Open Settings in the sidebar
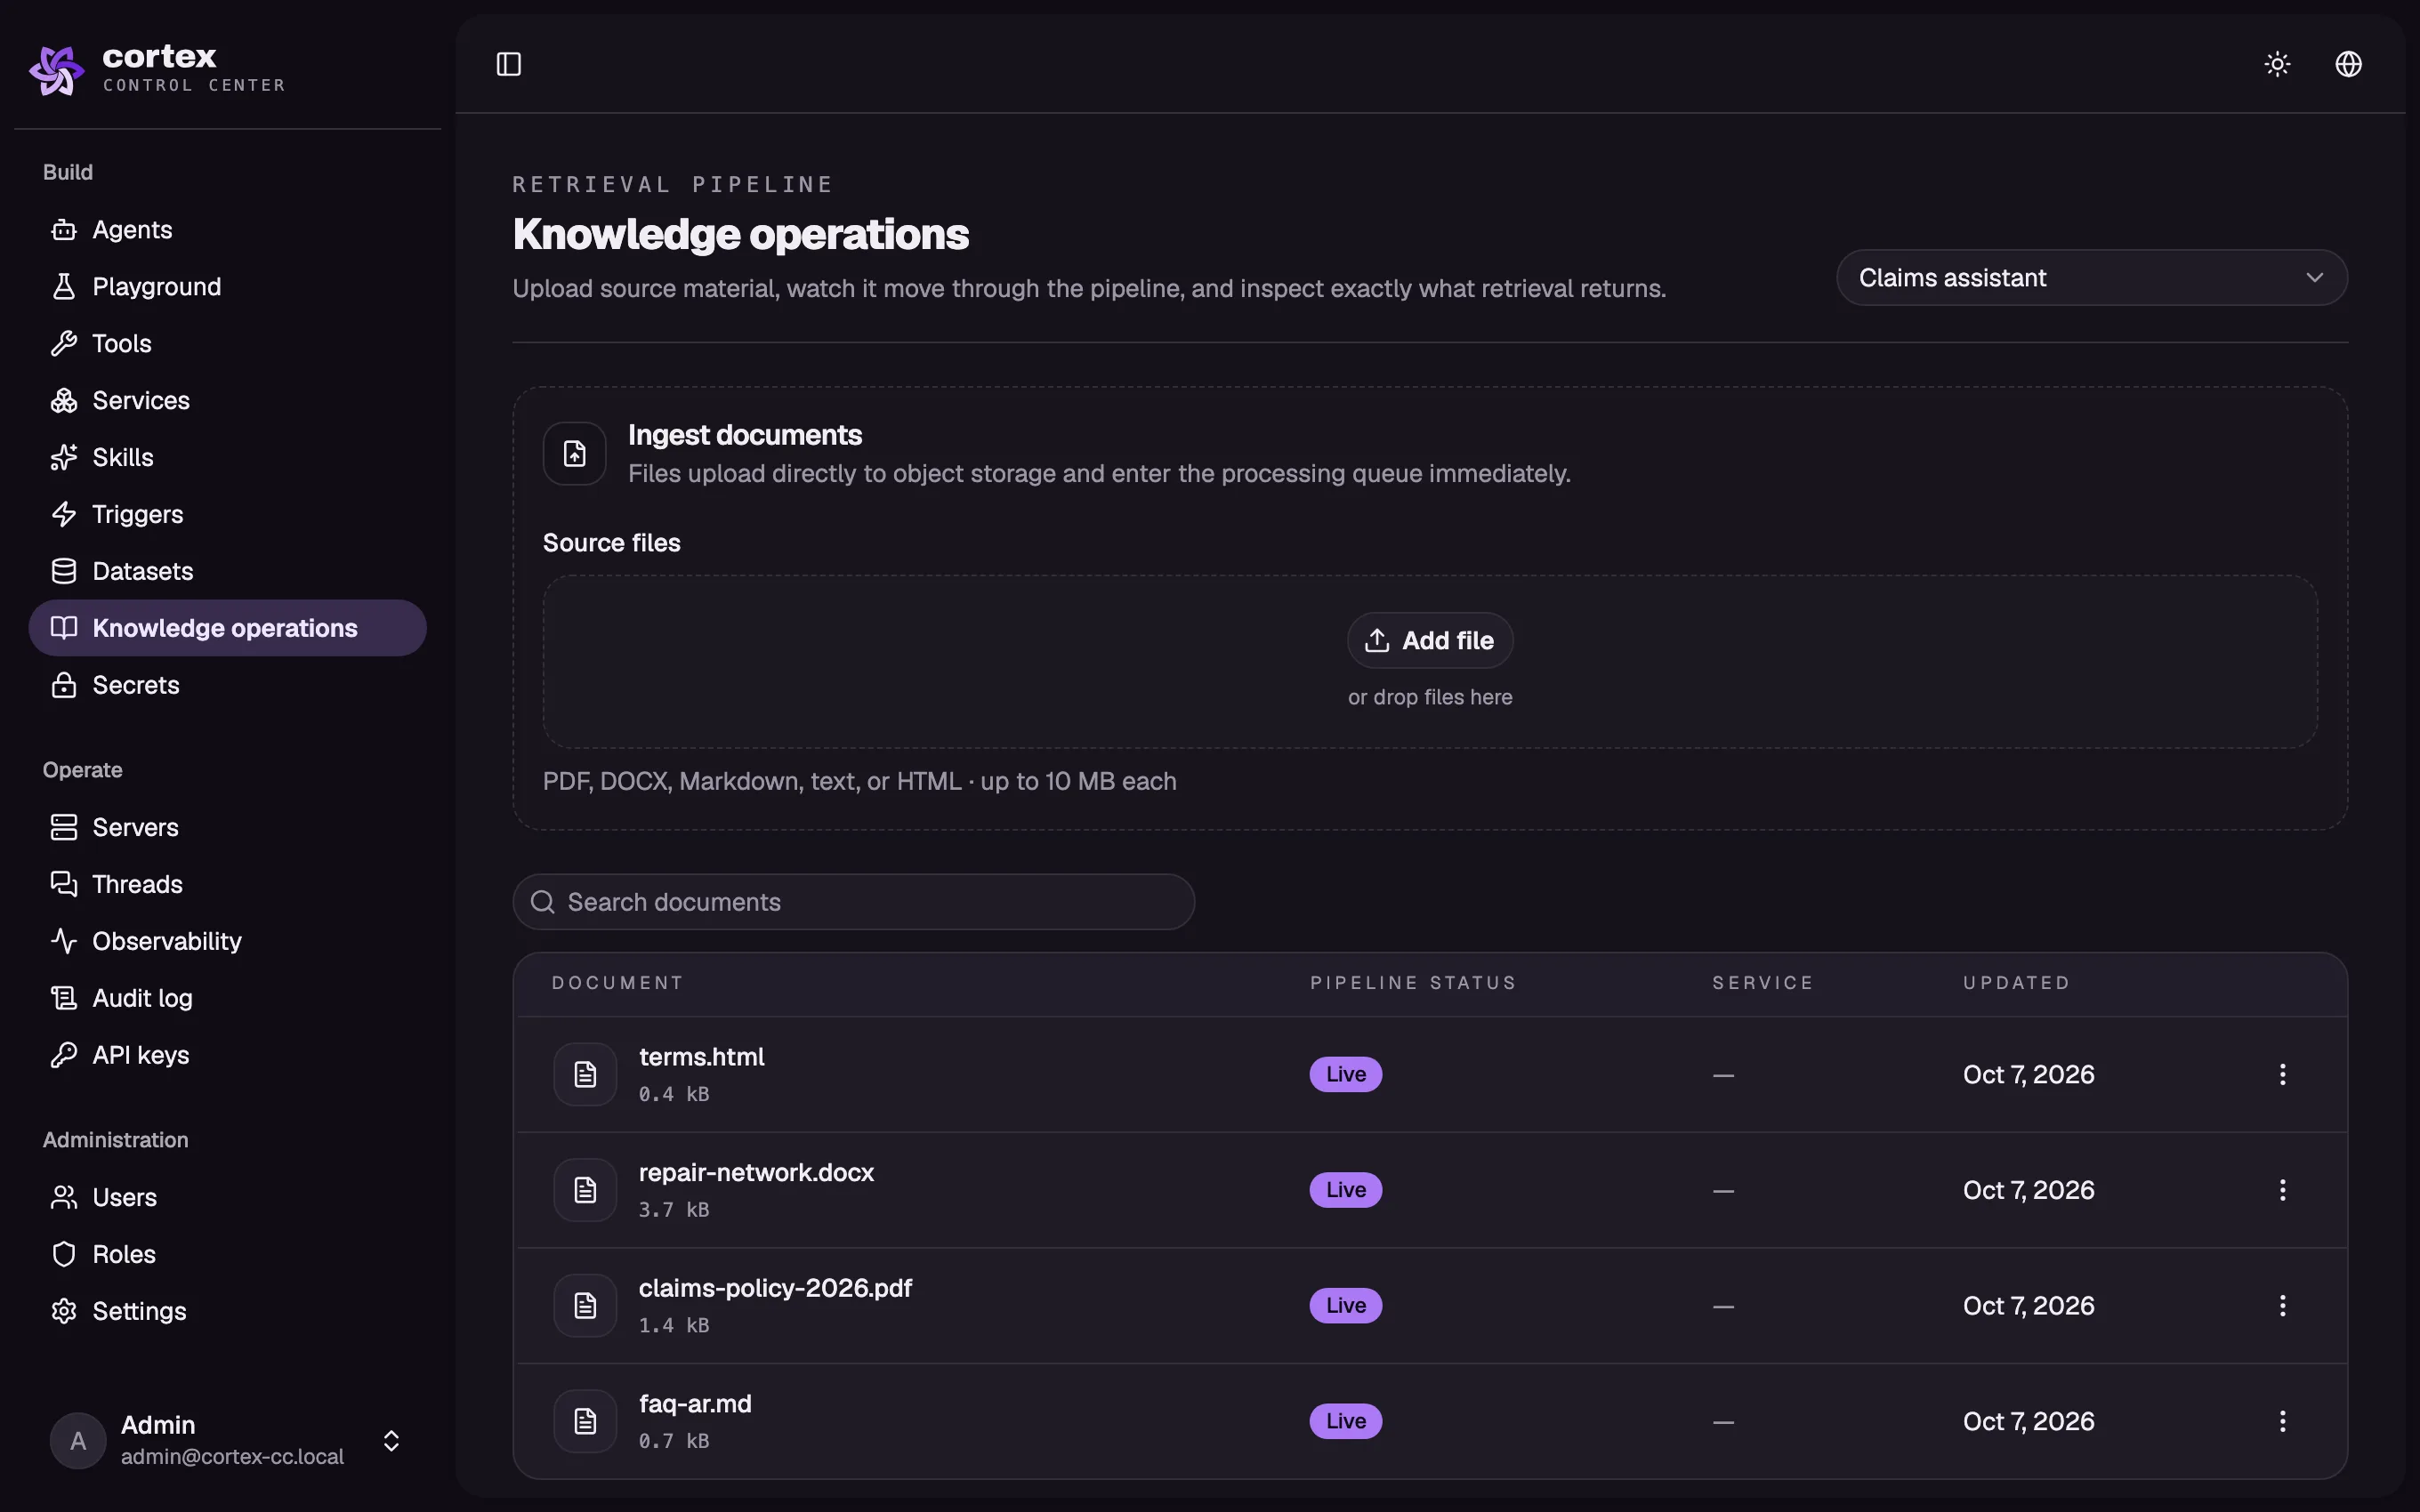Screen dimensions: 2420x1512 coord(227,1312)
